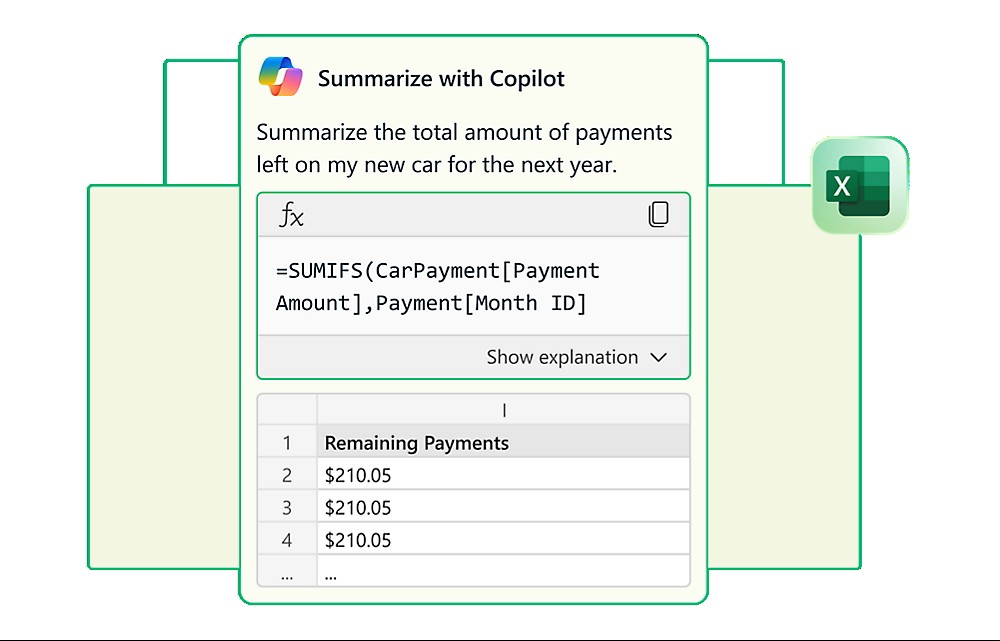The height and width of the screenshot is (641, 1000).
Task: Click the Copilot logo icon
Action: pos(281,77)
